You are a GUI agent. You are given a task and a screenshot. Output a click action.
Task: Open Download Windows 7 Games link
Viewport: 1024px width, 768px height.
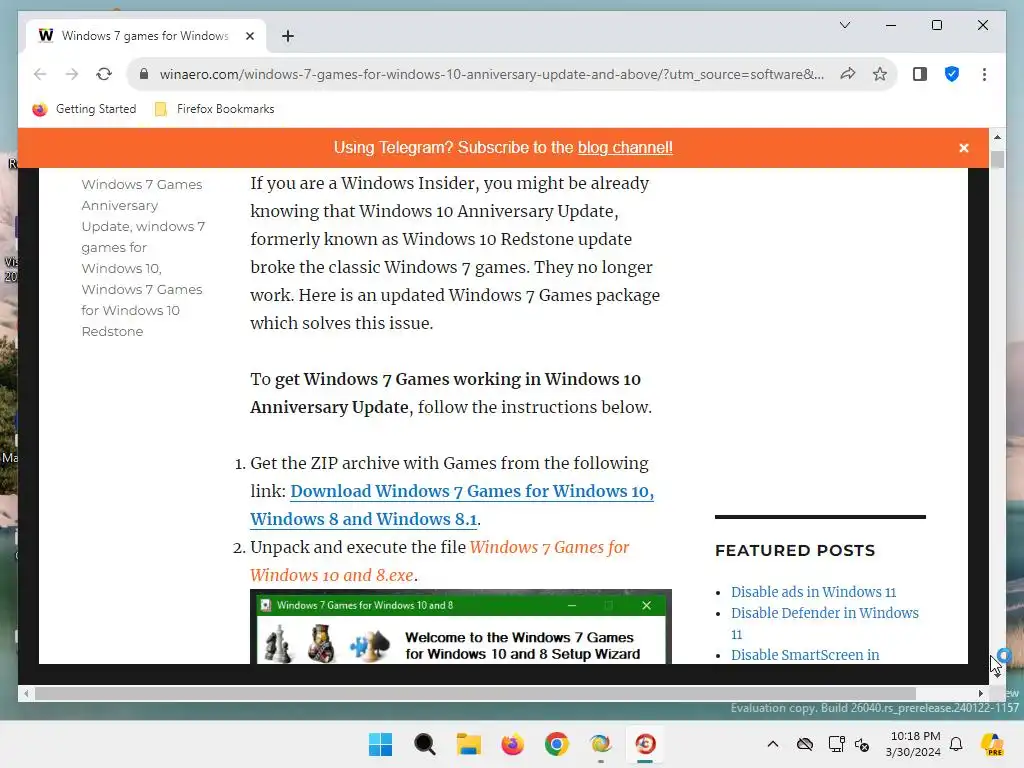click(x=452, y=505)
